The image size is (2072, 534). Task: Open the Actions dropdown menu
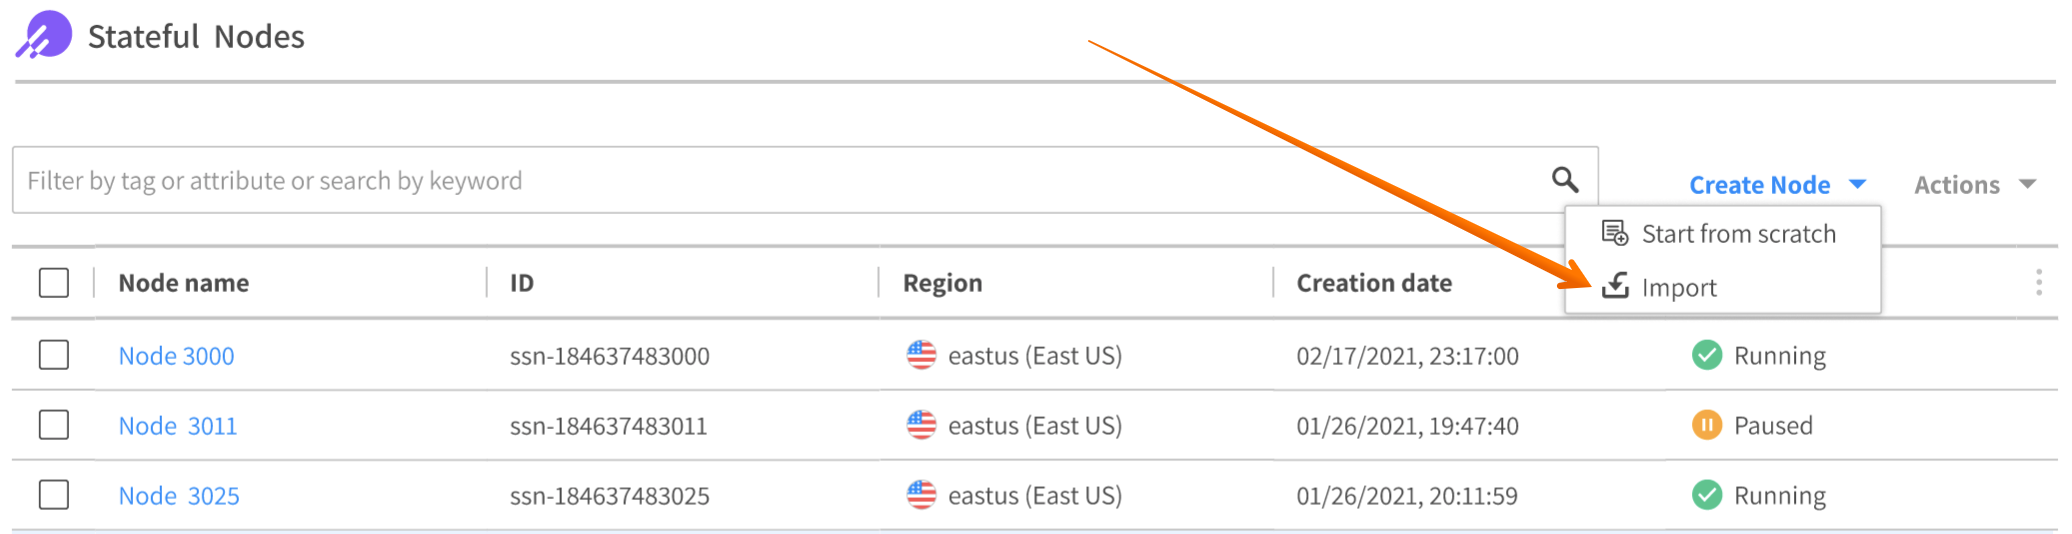click(x=1974, y=185)
